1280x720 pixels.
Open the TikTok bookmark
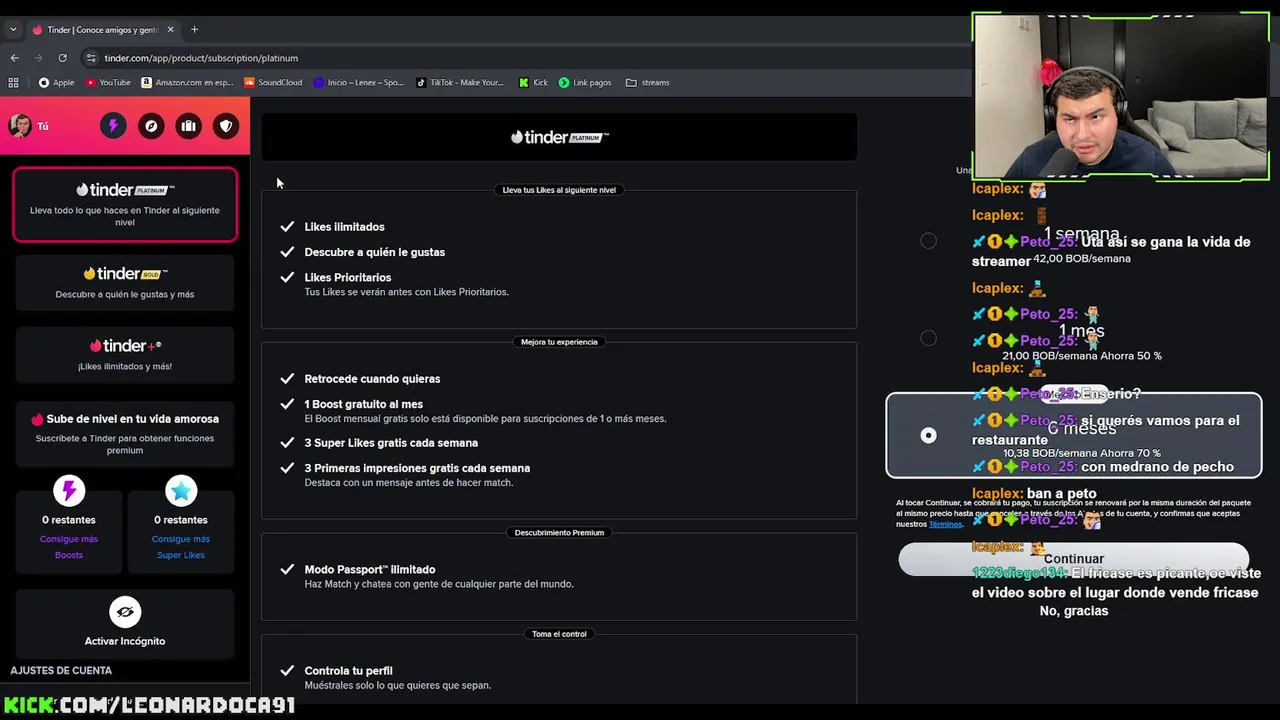coord(460,82)
